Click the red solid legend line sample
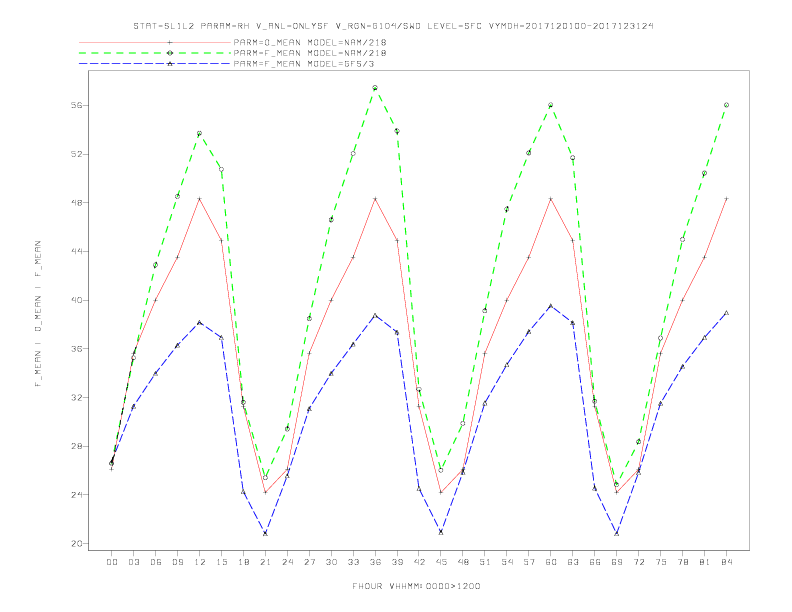The image size is (792, 612). [x=155, y=42]
